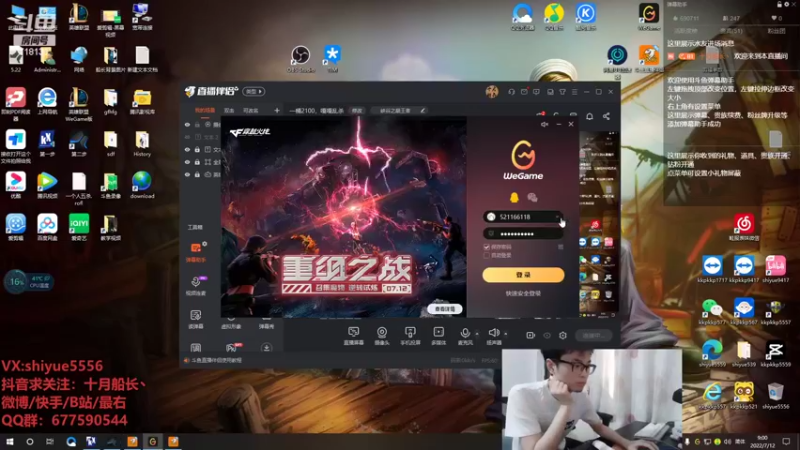Click the record video icon near settings
Viewport: 800px width, 450px height.
(x=531, y=335)
